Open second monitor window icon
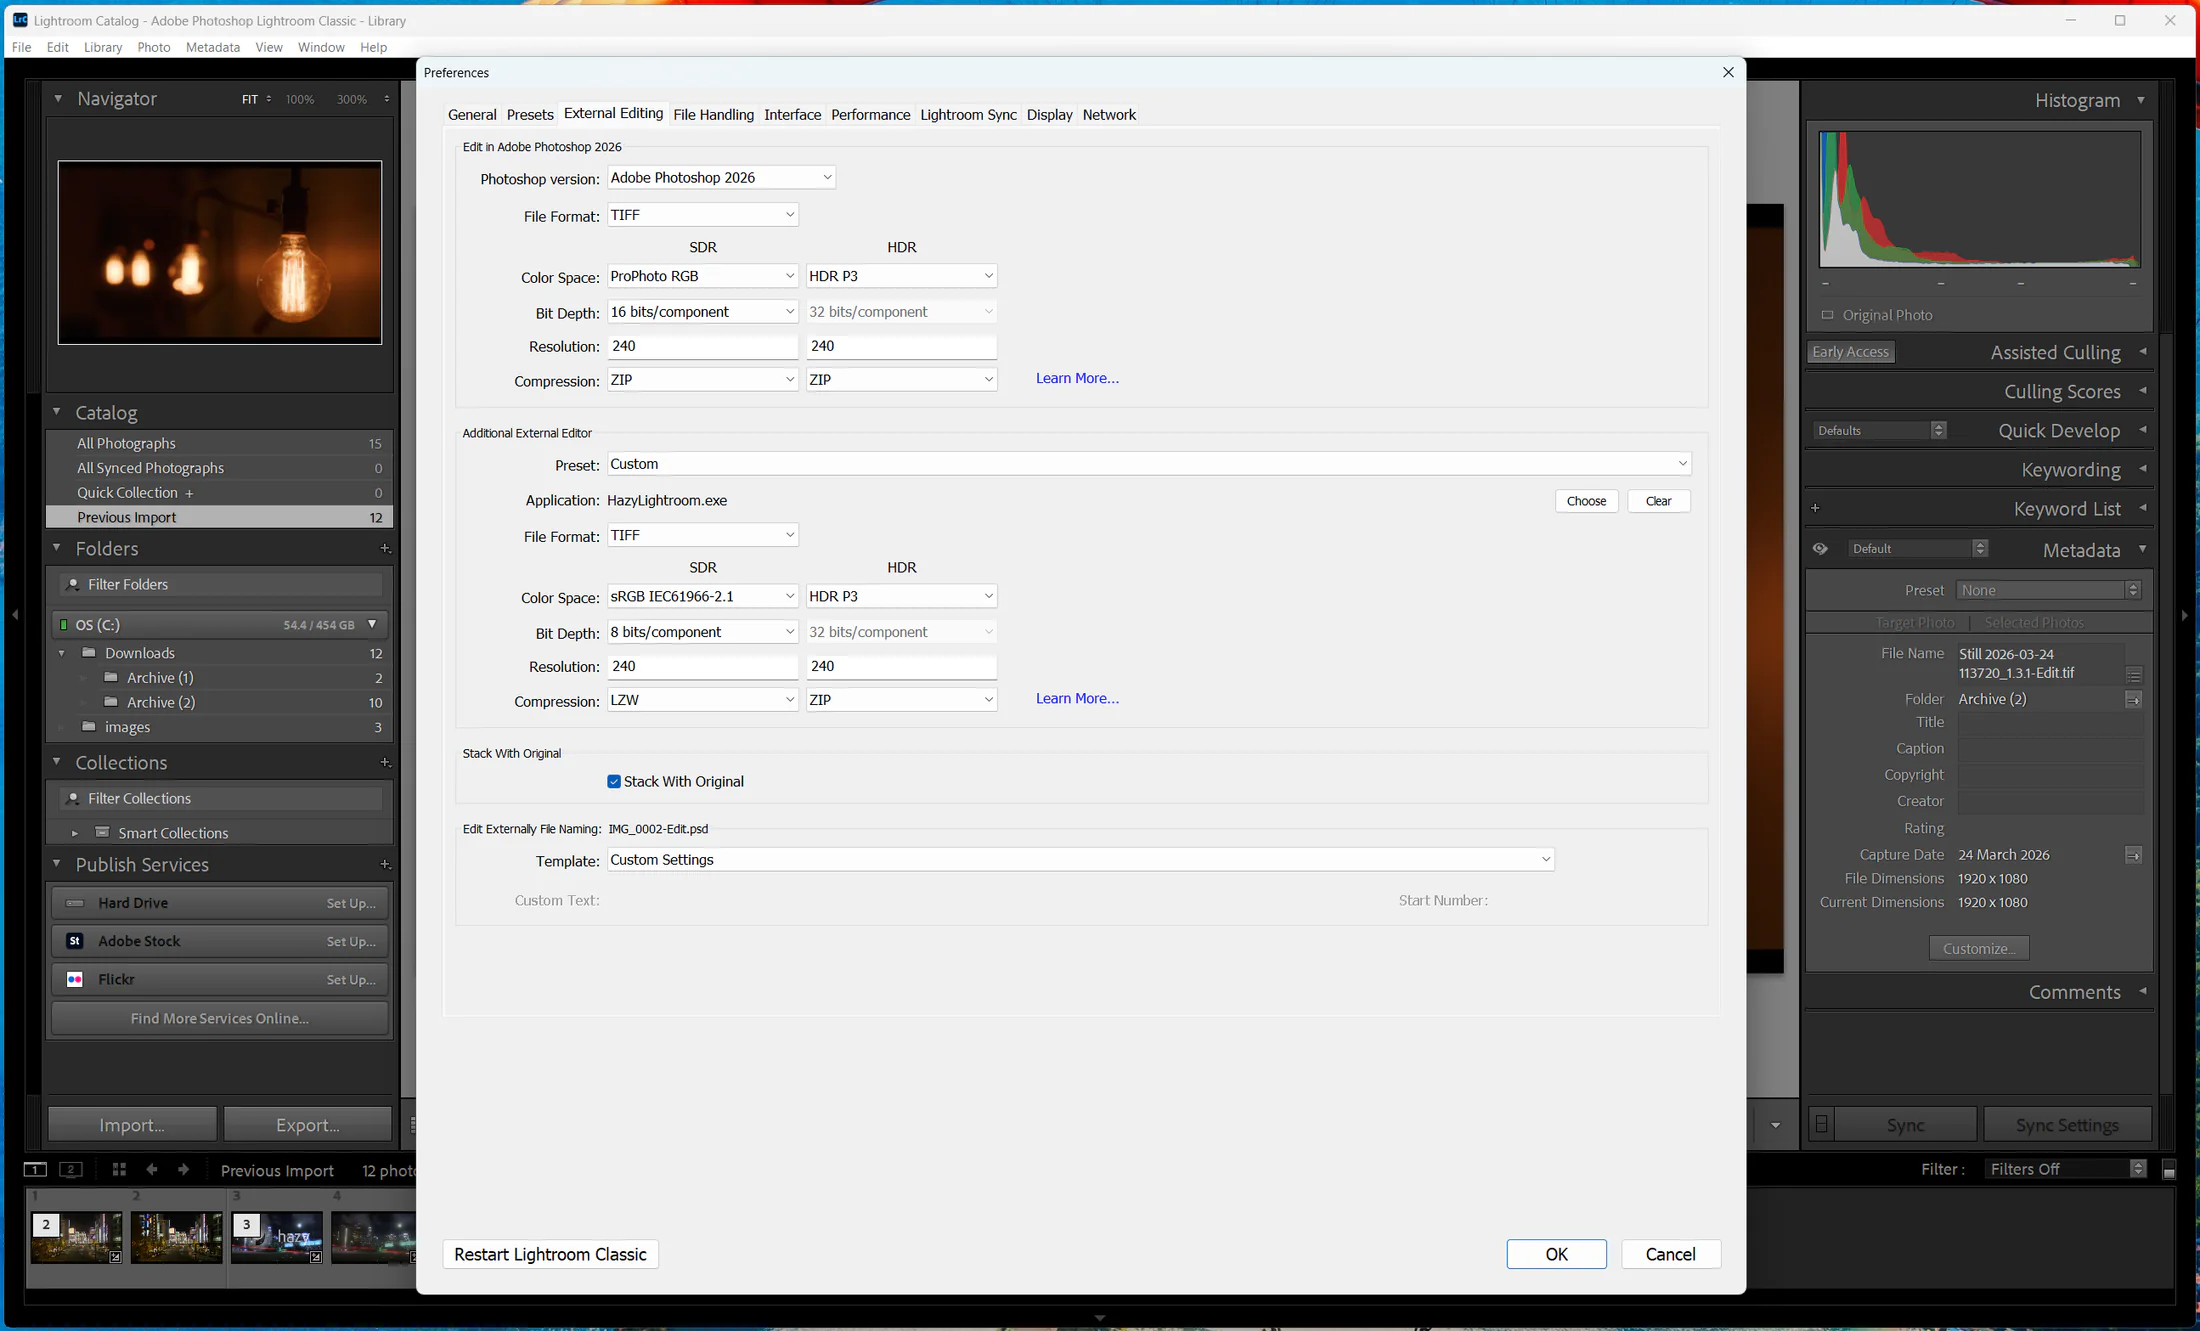 click(71, 1169)
